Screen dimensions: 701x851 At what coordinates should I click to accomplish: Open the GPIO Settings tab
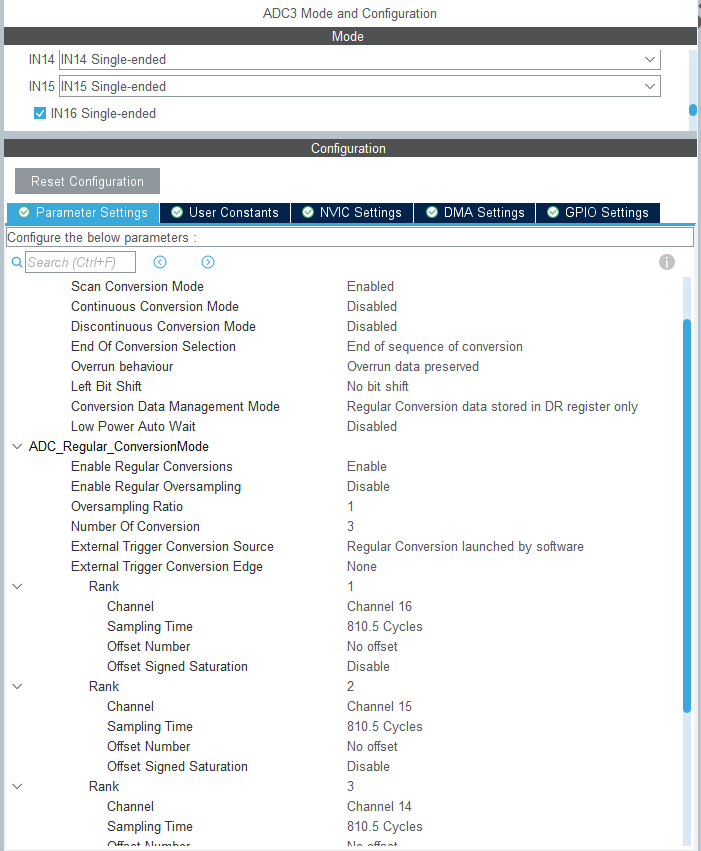click(598, 212)
